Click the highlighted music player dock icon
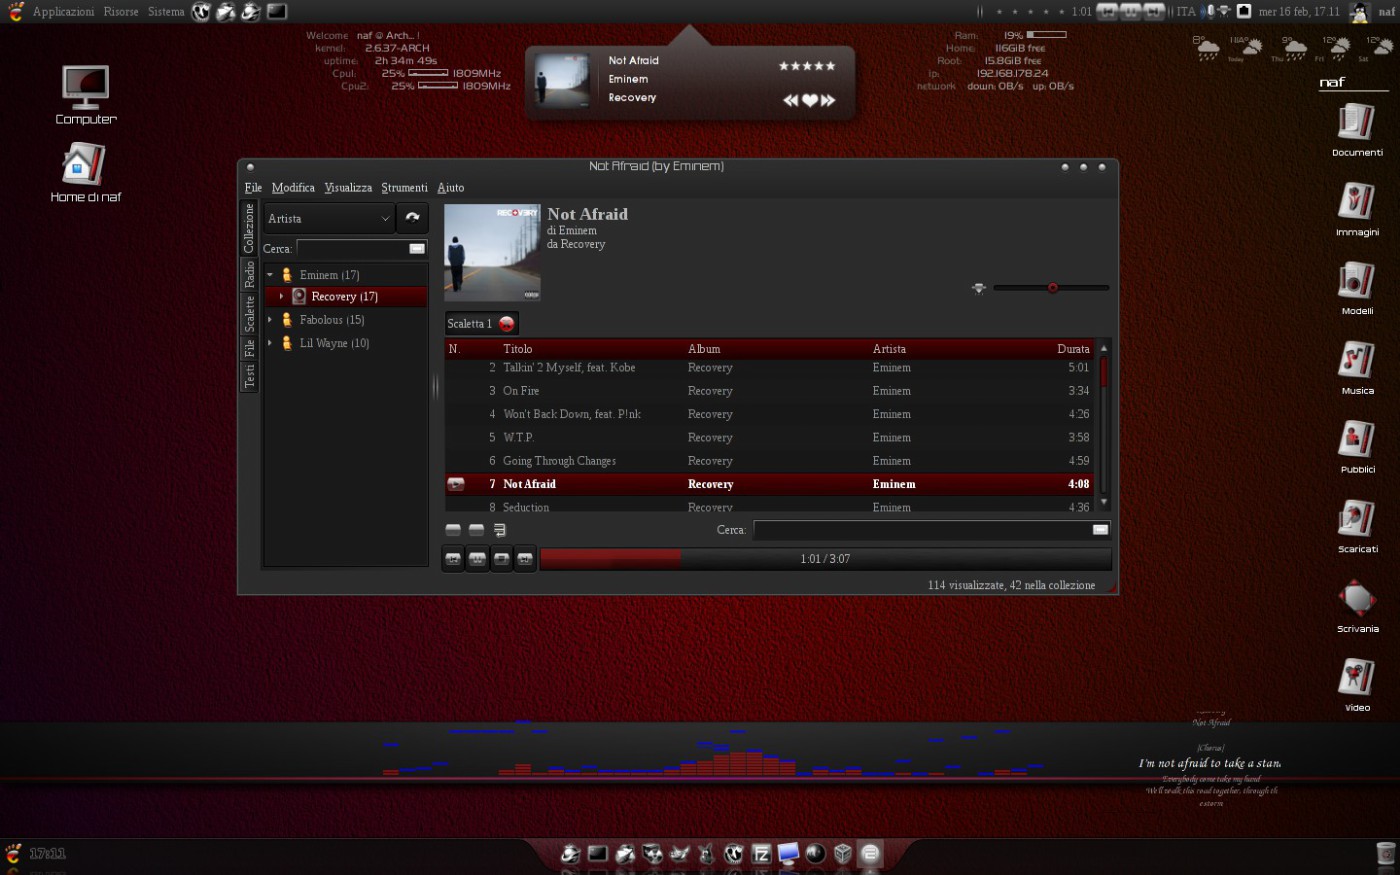The height and width of the screenshot is (875, 1400). coord(870,854)
